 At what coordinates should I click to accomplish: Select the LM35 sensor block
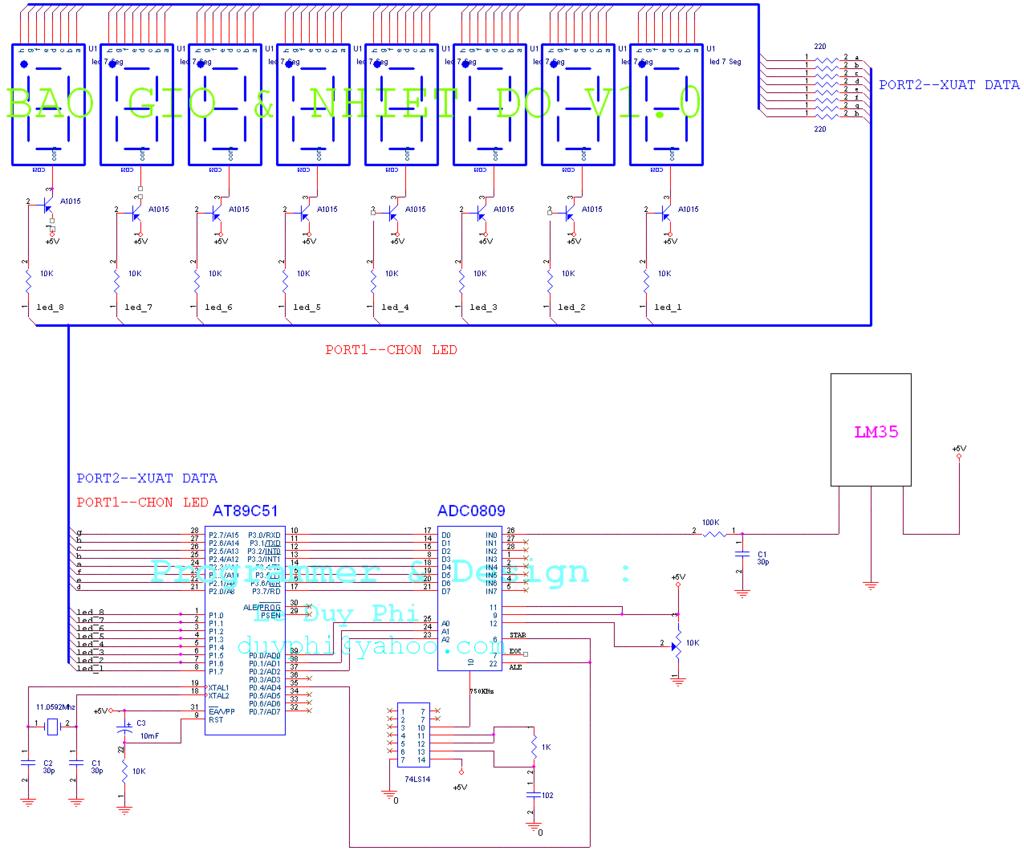tap(871, 430)
